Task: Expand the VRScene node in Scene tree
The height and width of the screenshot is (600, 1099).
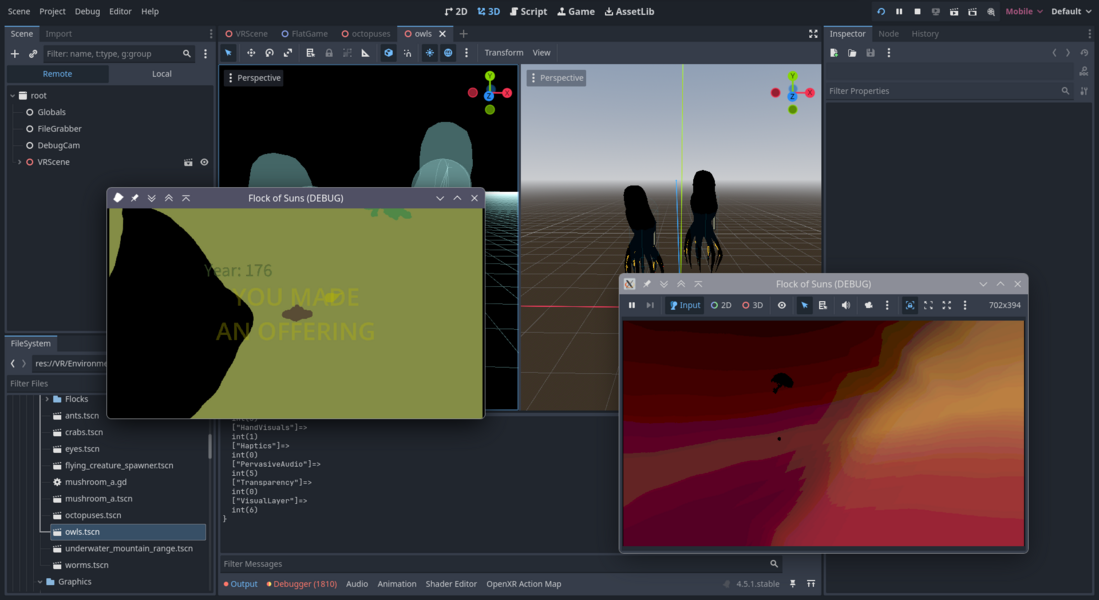Action: [18, 162]
